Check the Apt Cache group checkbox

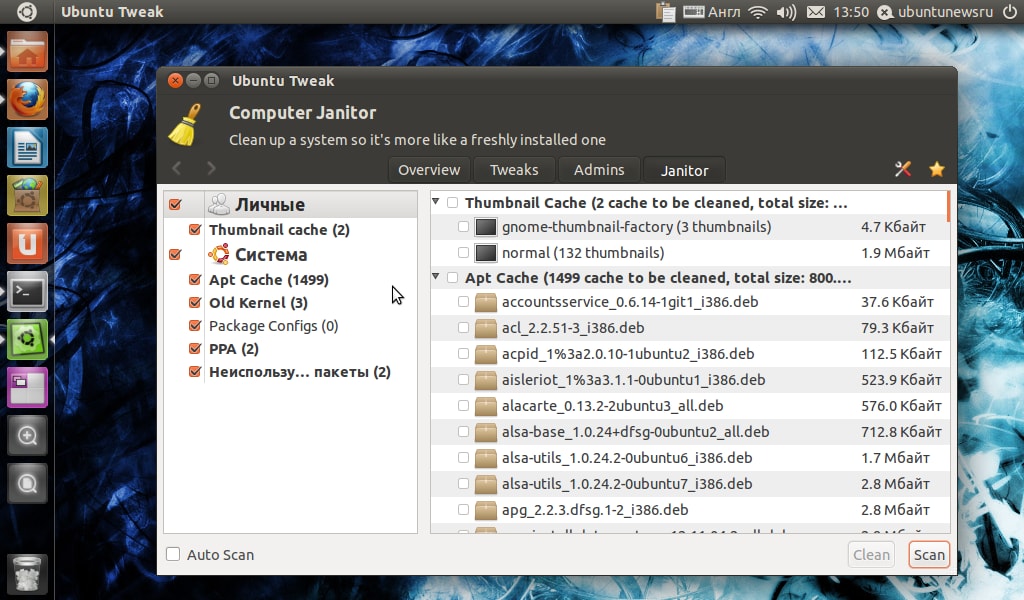coord(453,277)
